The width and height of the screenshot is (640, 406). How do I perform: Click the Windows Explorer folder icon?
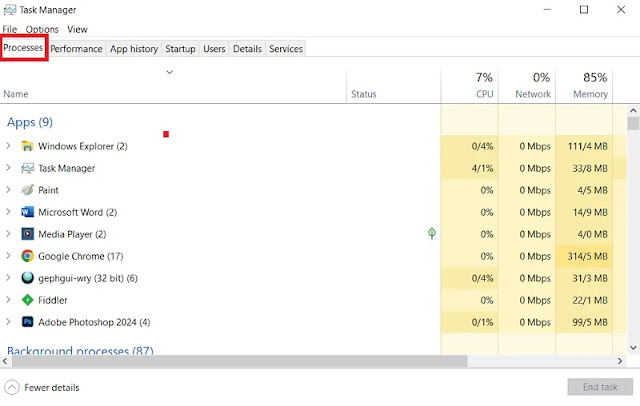point(27,146)
